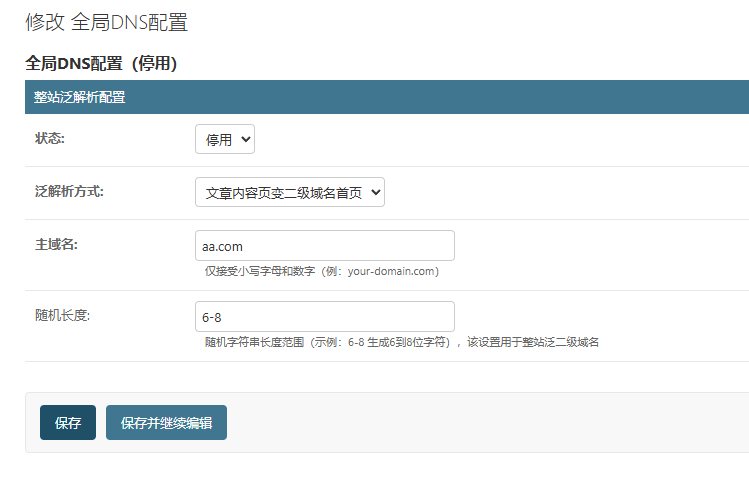Click the page title 修改 全局DNS配置
749x502 pixels.
[106, 22]
